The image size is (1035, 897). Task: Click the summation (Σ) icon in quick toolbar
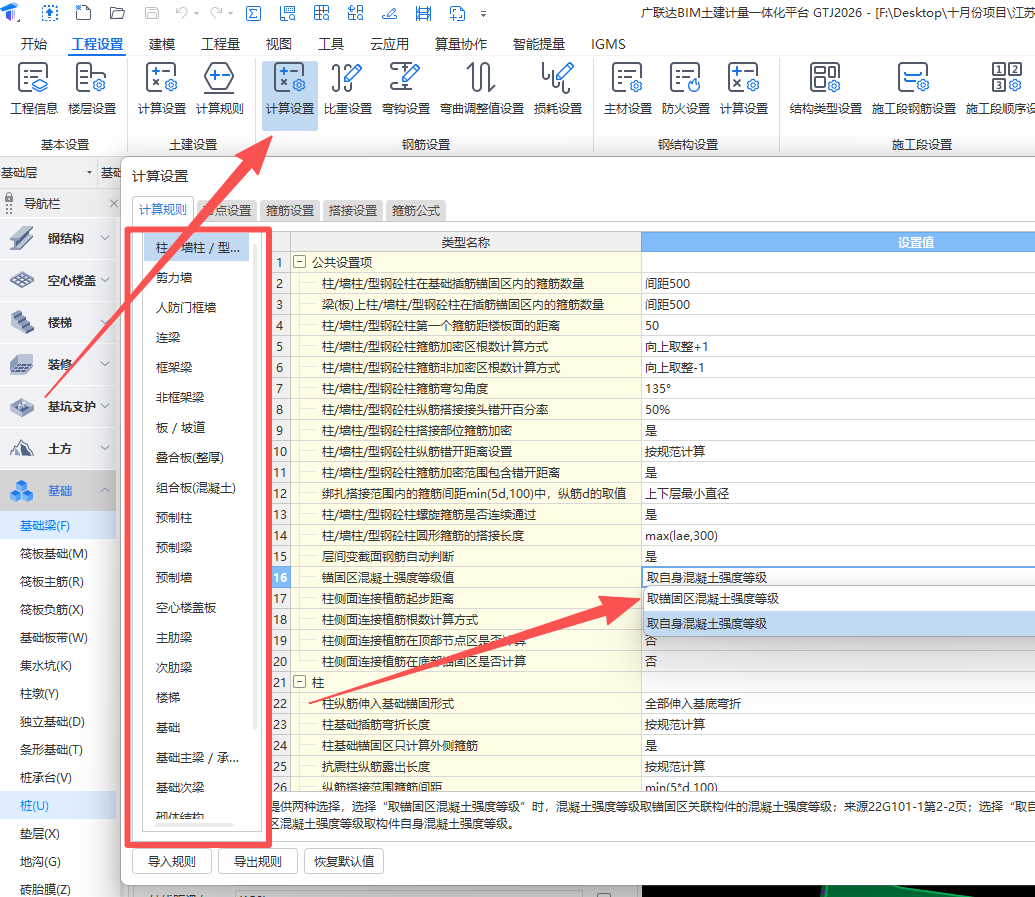[x=253, y=13]
